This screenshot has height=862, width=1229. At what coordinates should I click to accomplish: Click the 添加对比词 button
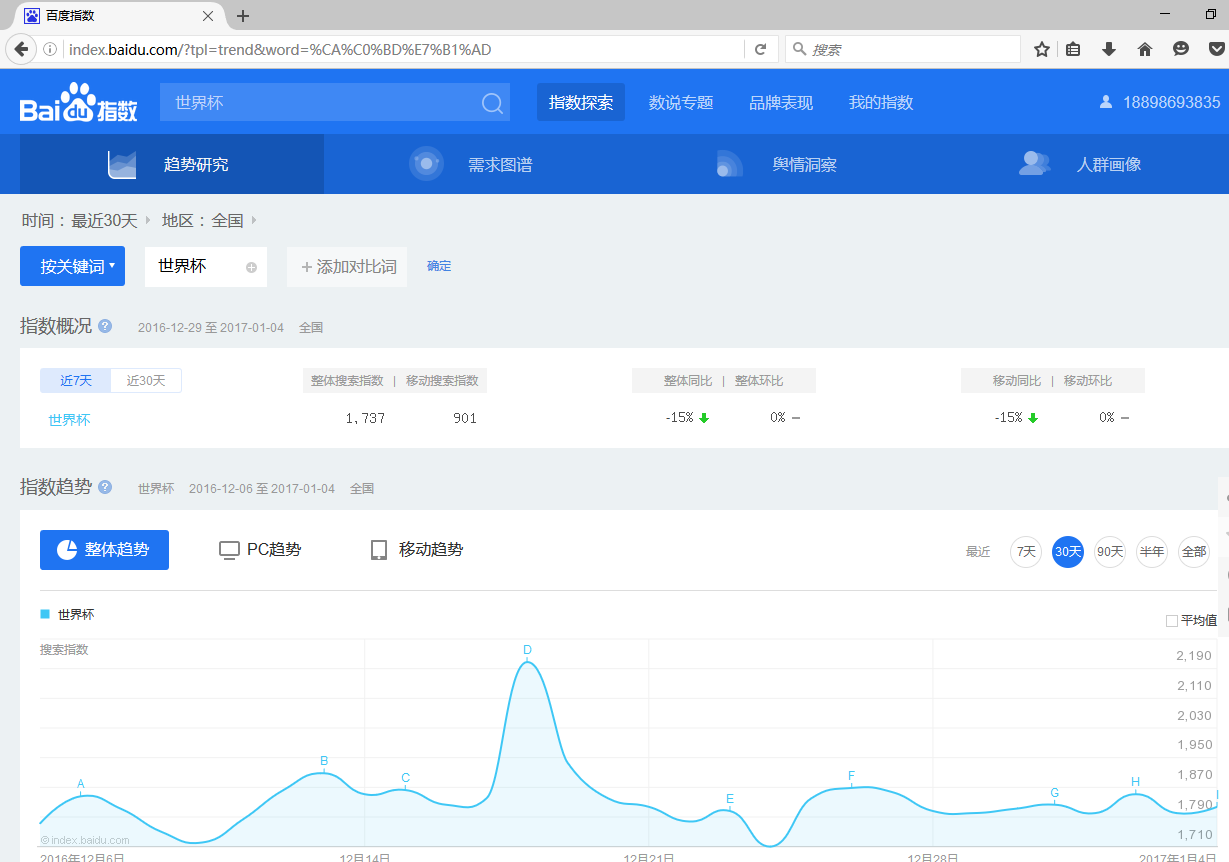[x=347, y=267]
